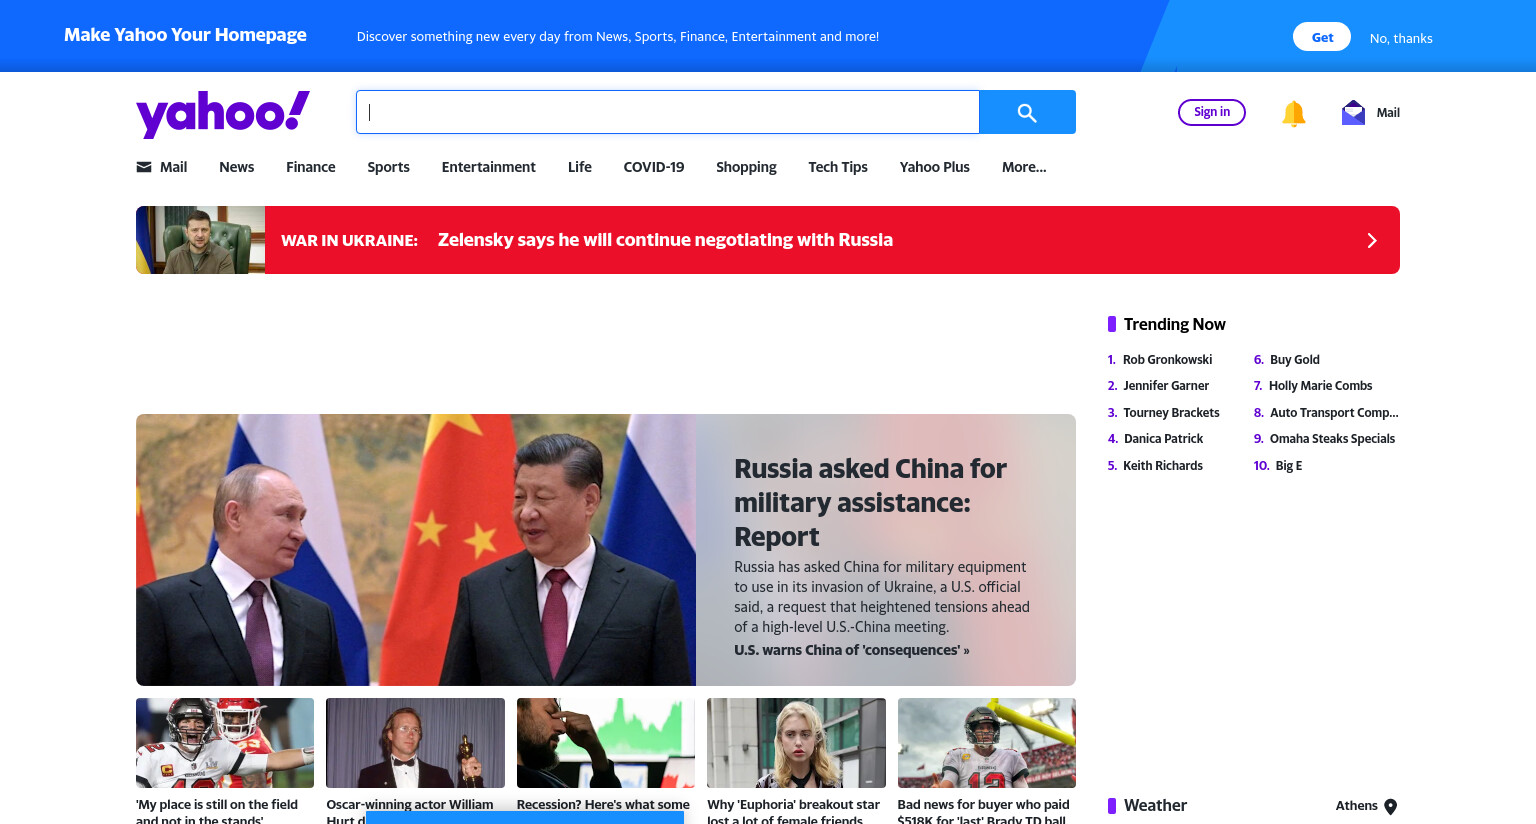Open trending topic Danica Patrick
Image resolution: width=1536 pixels, height=824 pixels.
(1163, 439)
